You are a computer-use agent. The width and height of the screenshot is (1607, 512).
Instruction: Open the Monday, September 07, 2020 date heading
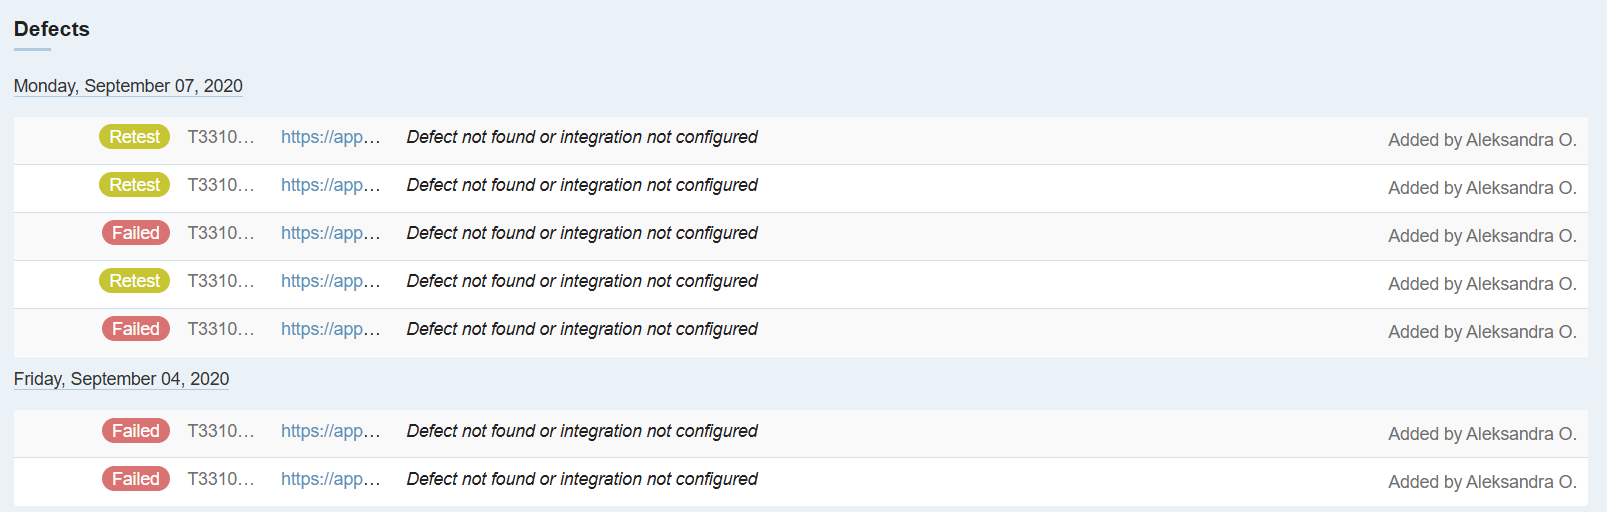coord(128,86)
